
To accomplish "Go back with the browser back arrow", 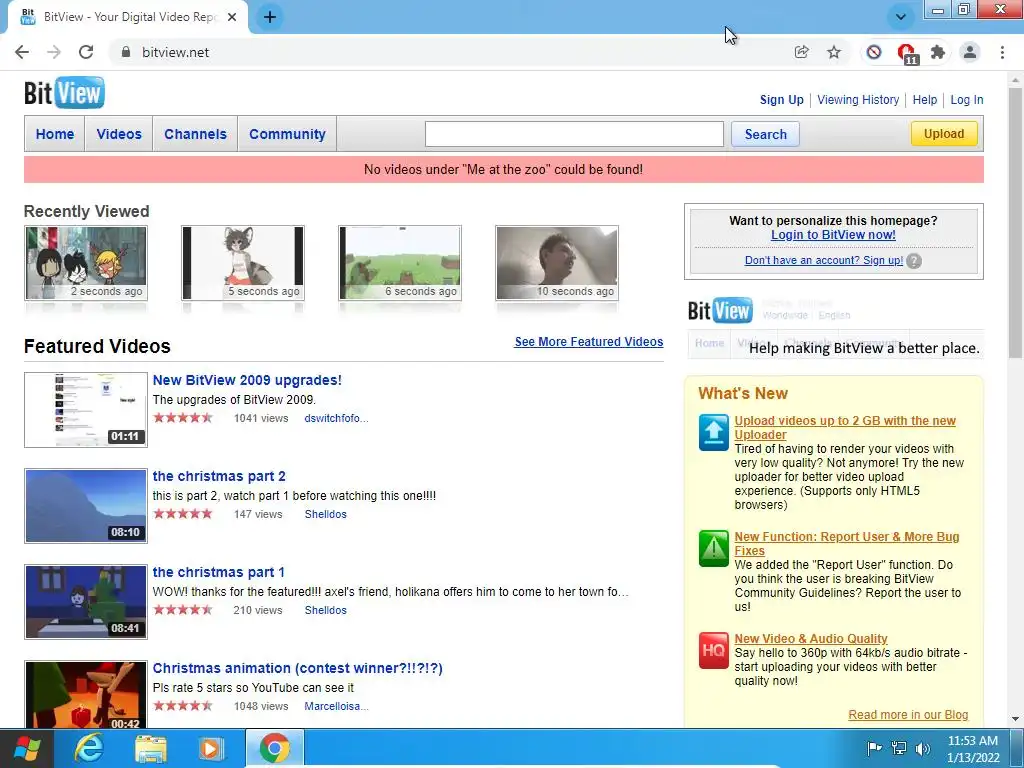I will point(22,52).
